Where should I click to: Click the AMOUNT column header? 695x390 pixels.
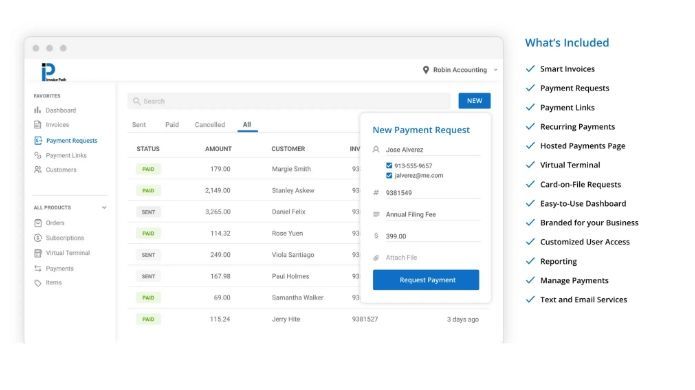(218, 149)
